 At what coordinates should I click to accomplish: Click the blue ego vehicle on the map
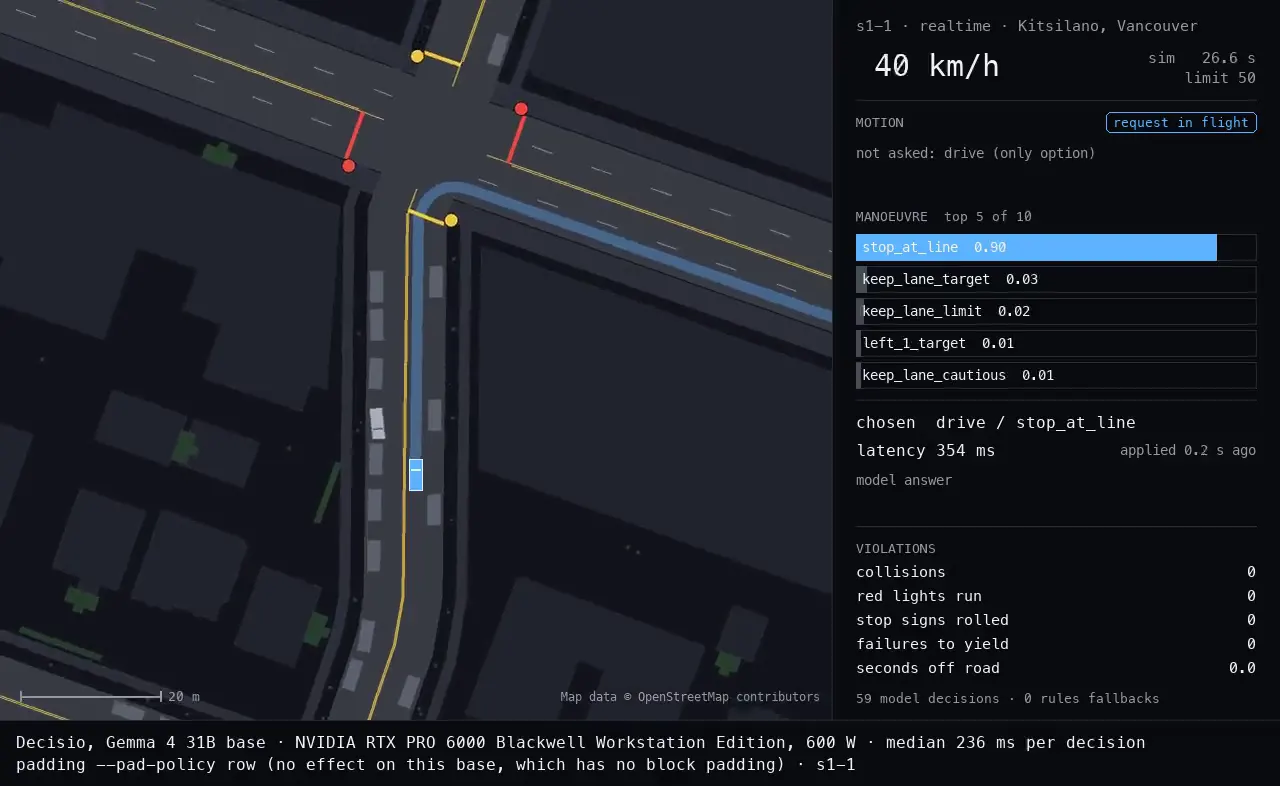[416, 474]
